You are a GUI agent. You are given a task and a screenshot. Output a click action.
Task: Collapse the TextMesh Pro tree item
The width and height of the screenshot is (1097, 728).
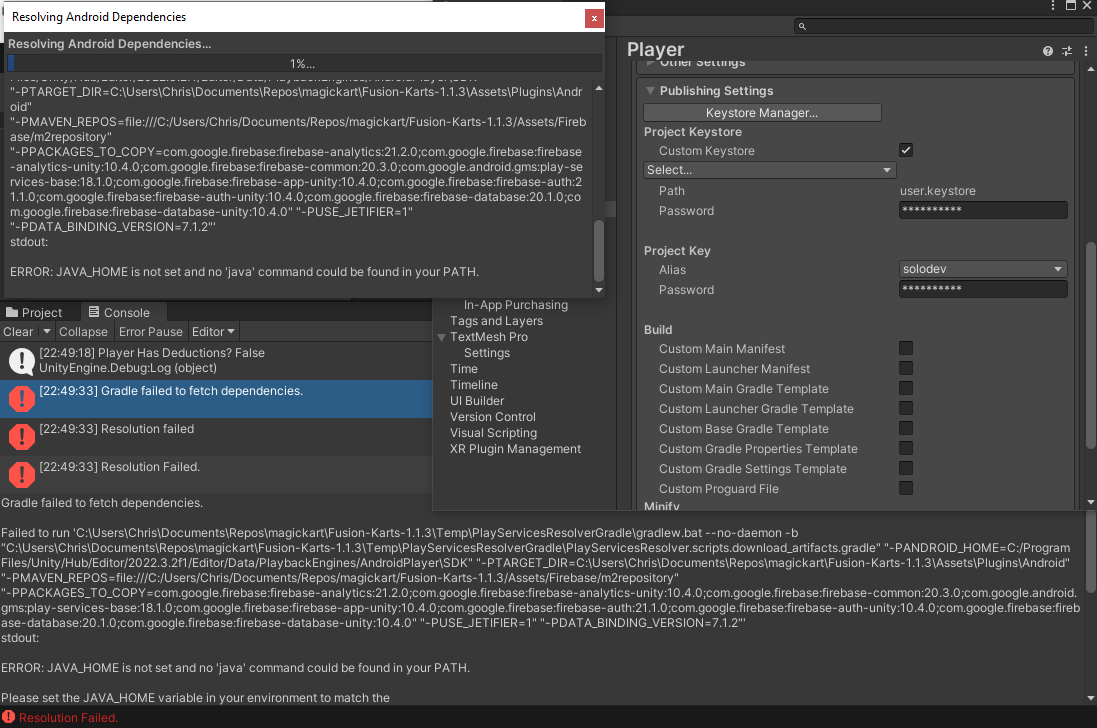click(441, 337)
